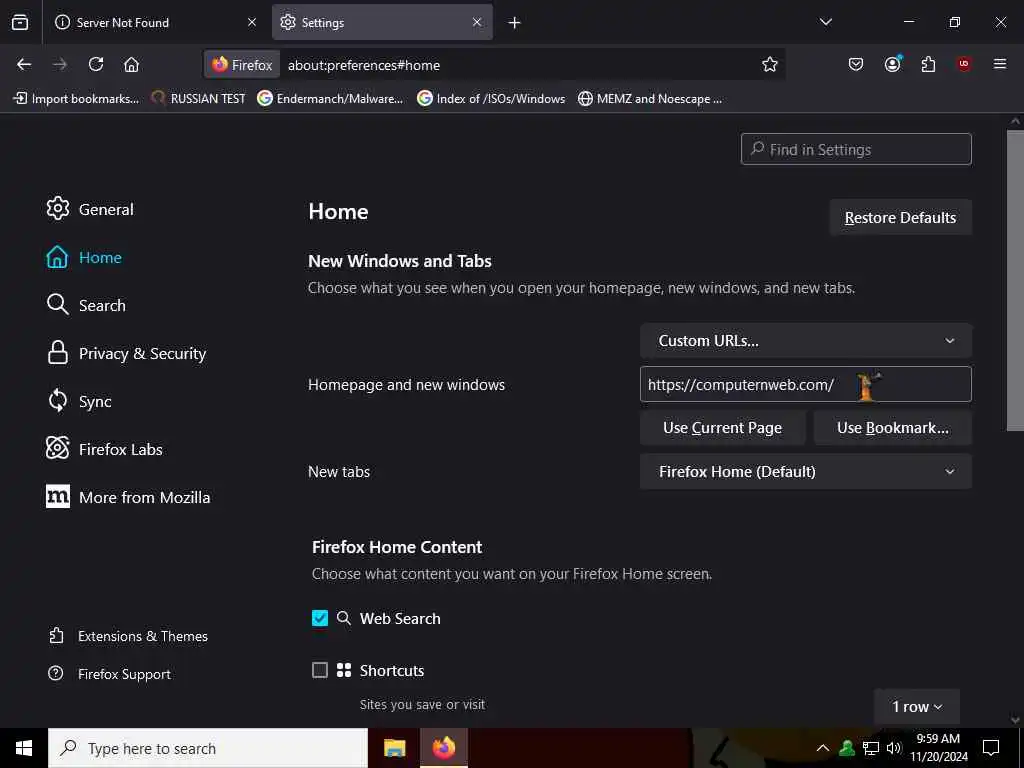Open the Pocket save icon

point(856,64)
